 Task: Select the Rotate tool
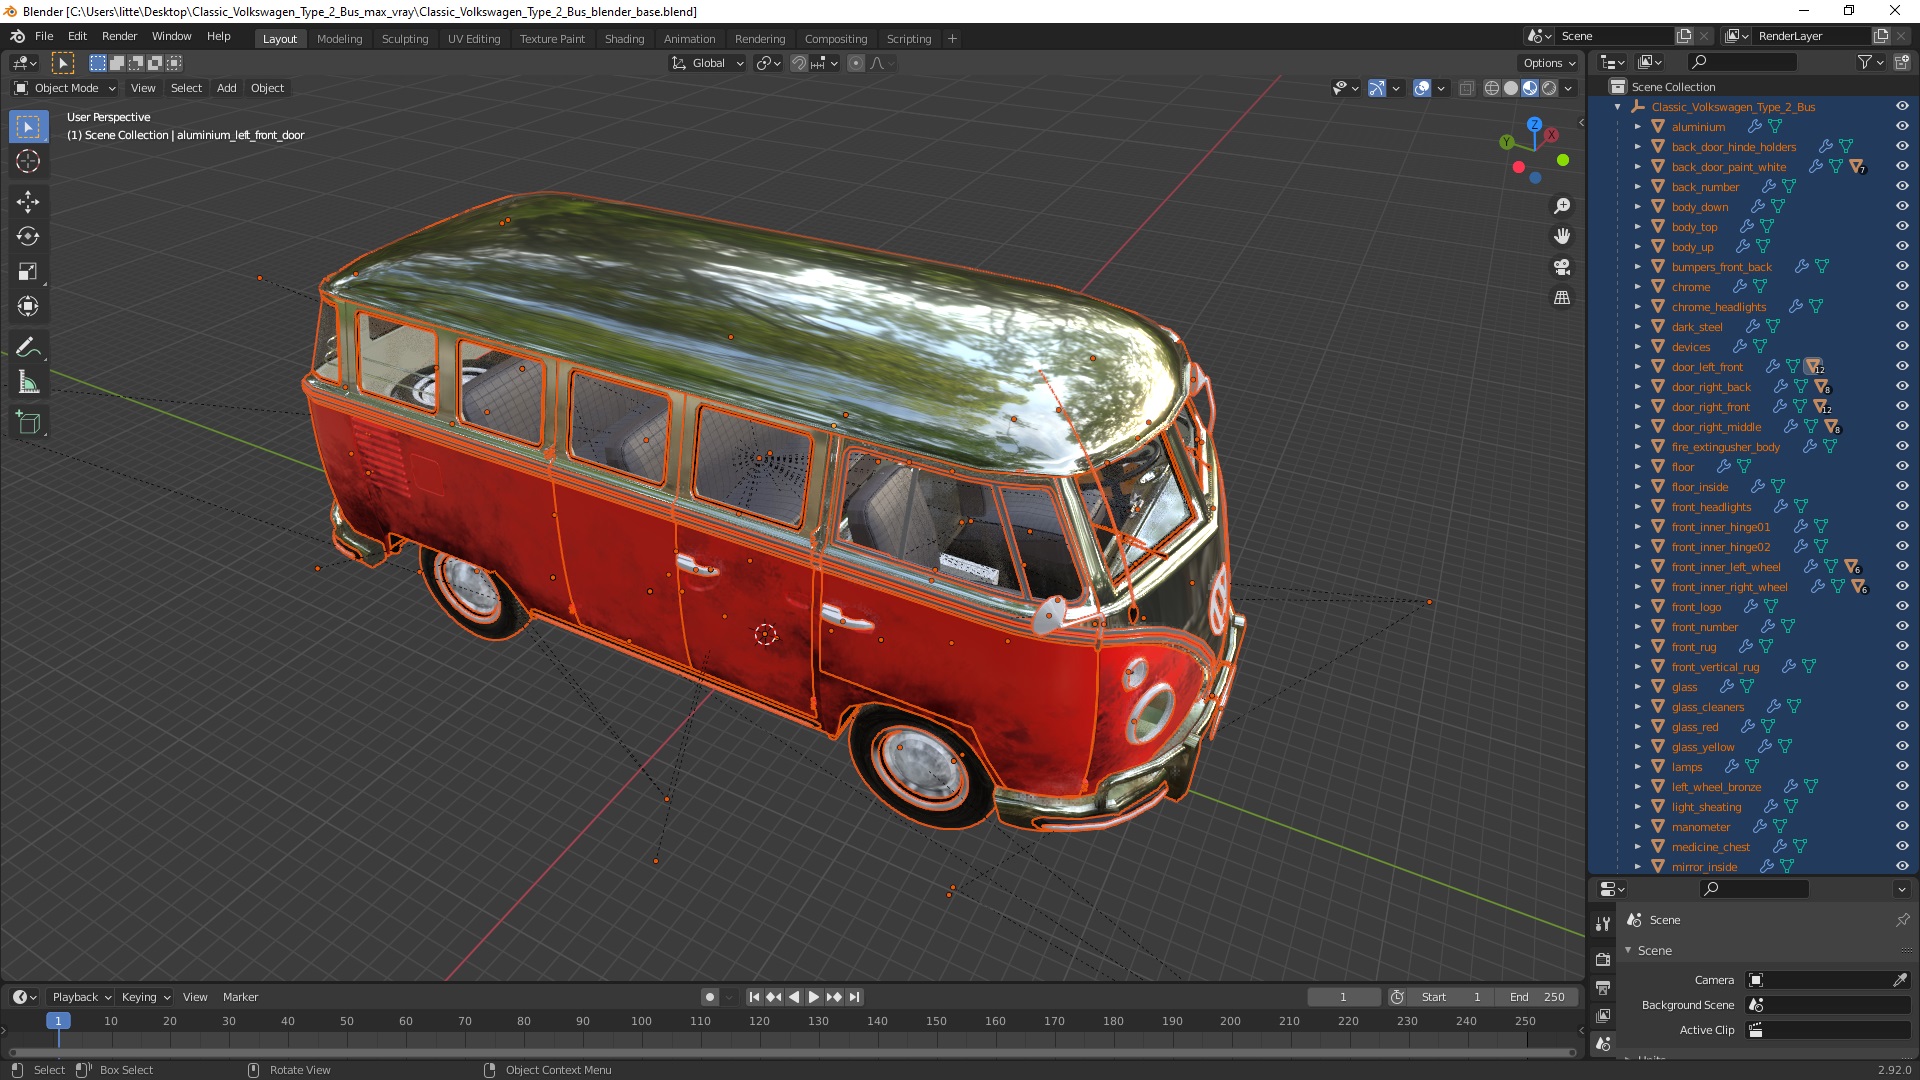28,236
